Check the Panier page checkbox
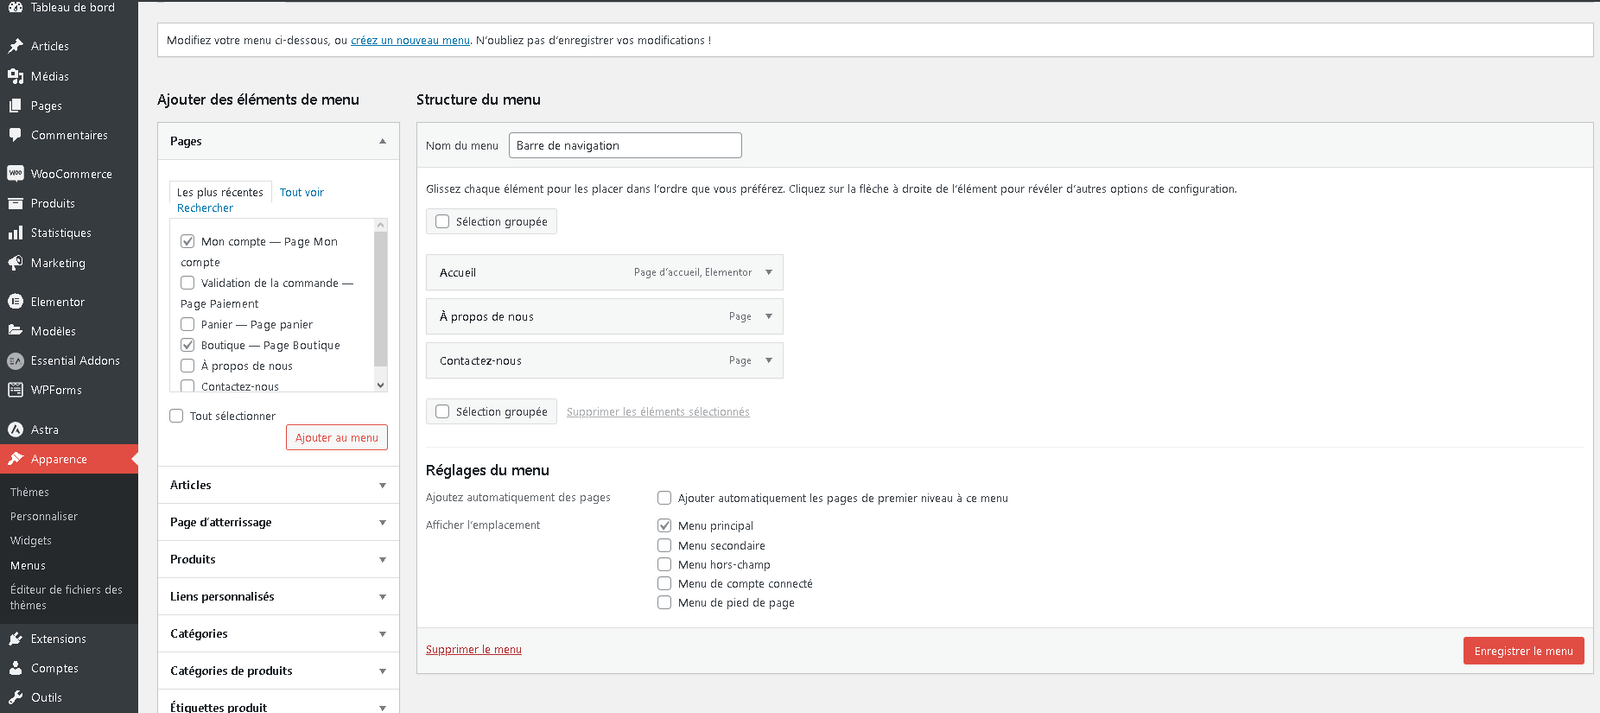Viewport: 1600px width, 713px height. coord(187,324)
